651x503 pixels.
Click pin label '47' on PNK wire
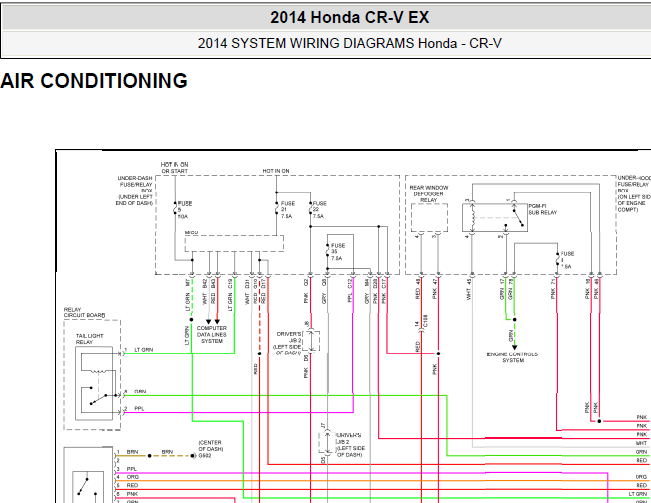pos(435,281)
